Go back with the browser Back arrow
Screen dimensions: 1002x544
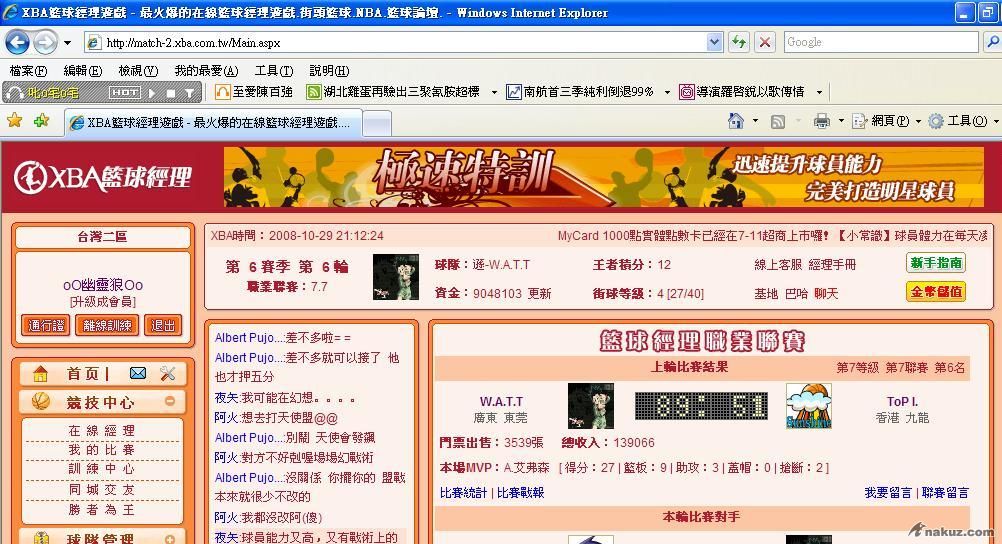[x=17, y=43]
